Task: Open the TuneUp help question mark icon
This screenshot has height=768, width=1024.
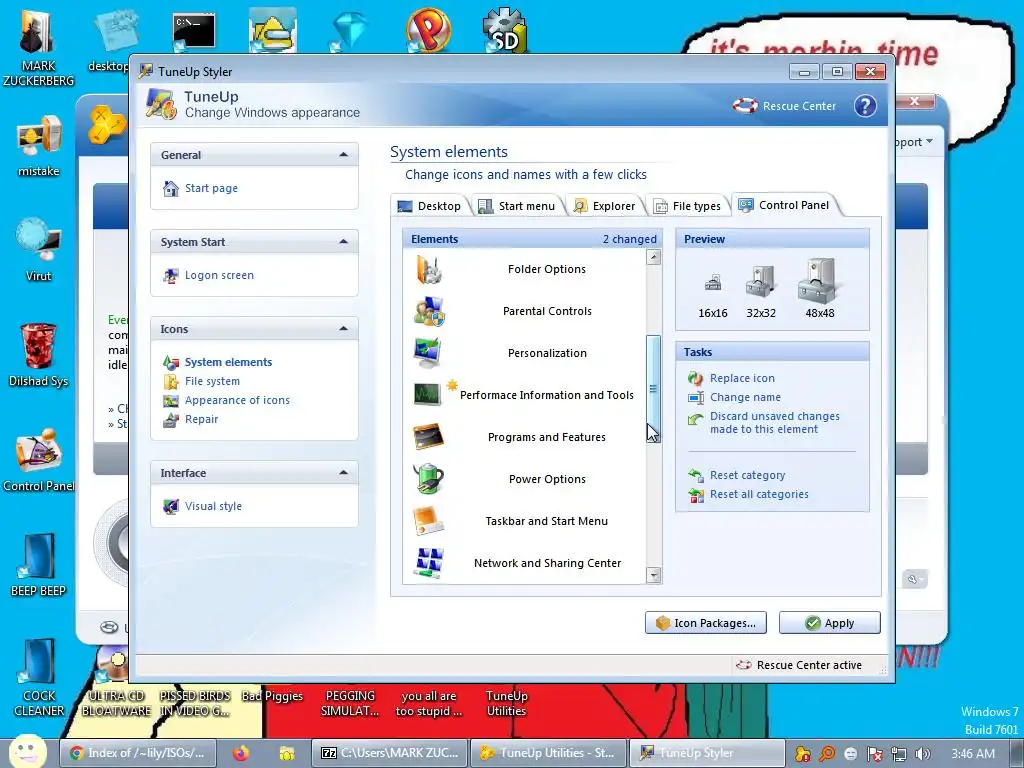Action: pos(865,106)
